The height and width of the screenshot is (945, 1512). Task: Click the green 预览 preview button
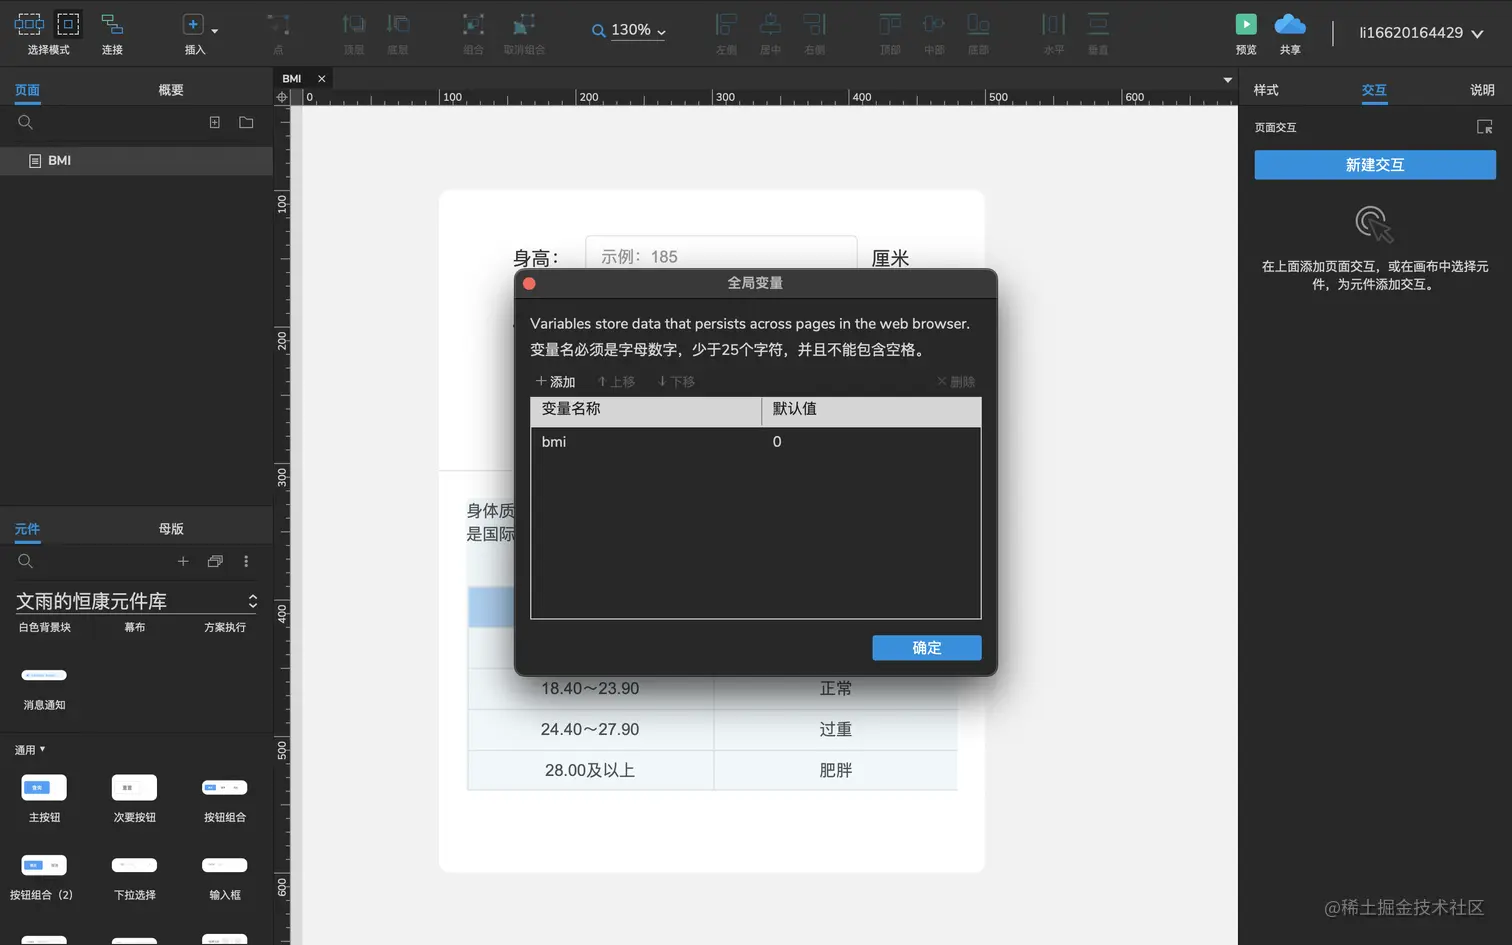[1246, 24]
